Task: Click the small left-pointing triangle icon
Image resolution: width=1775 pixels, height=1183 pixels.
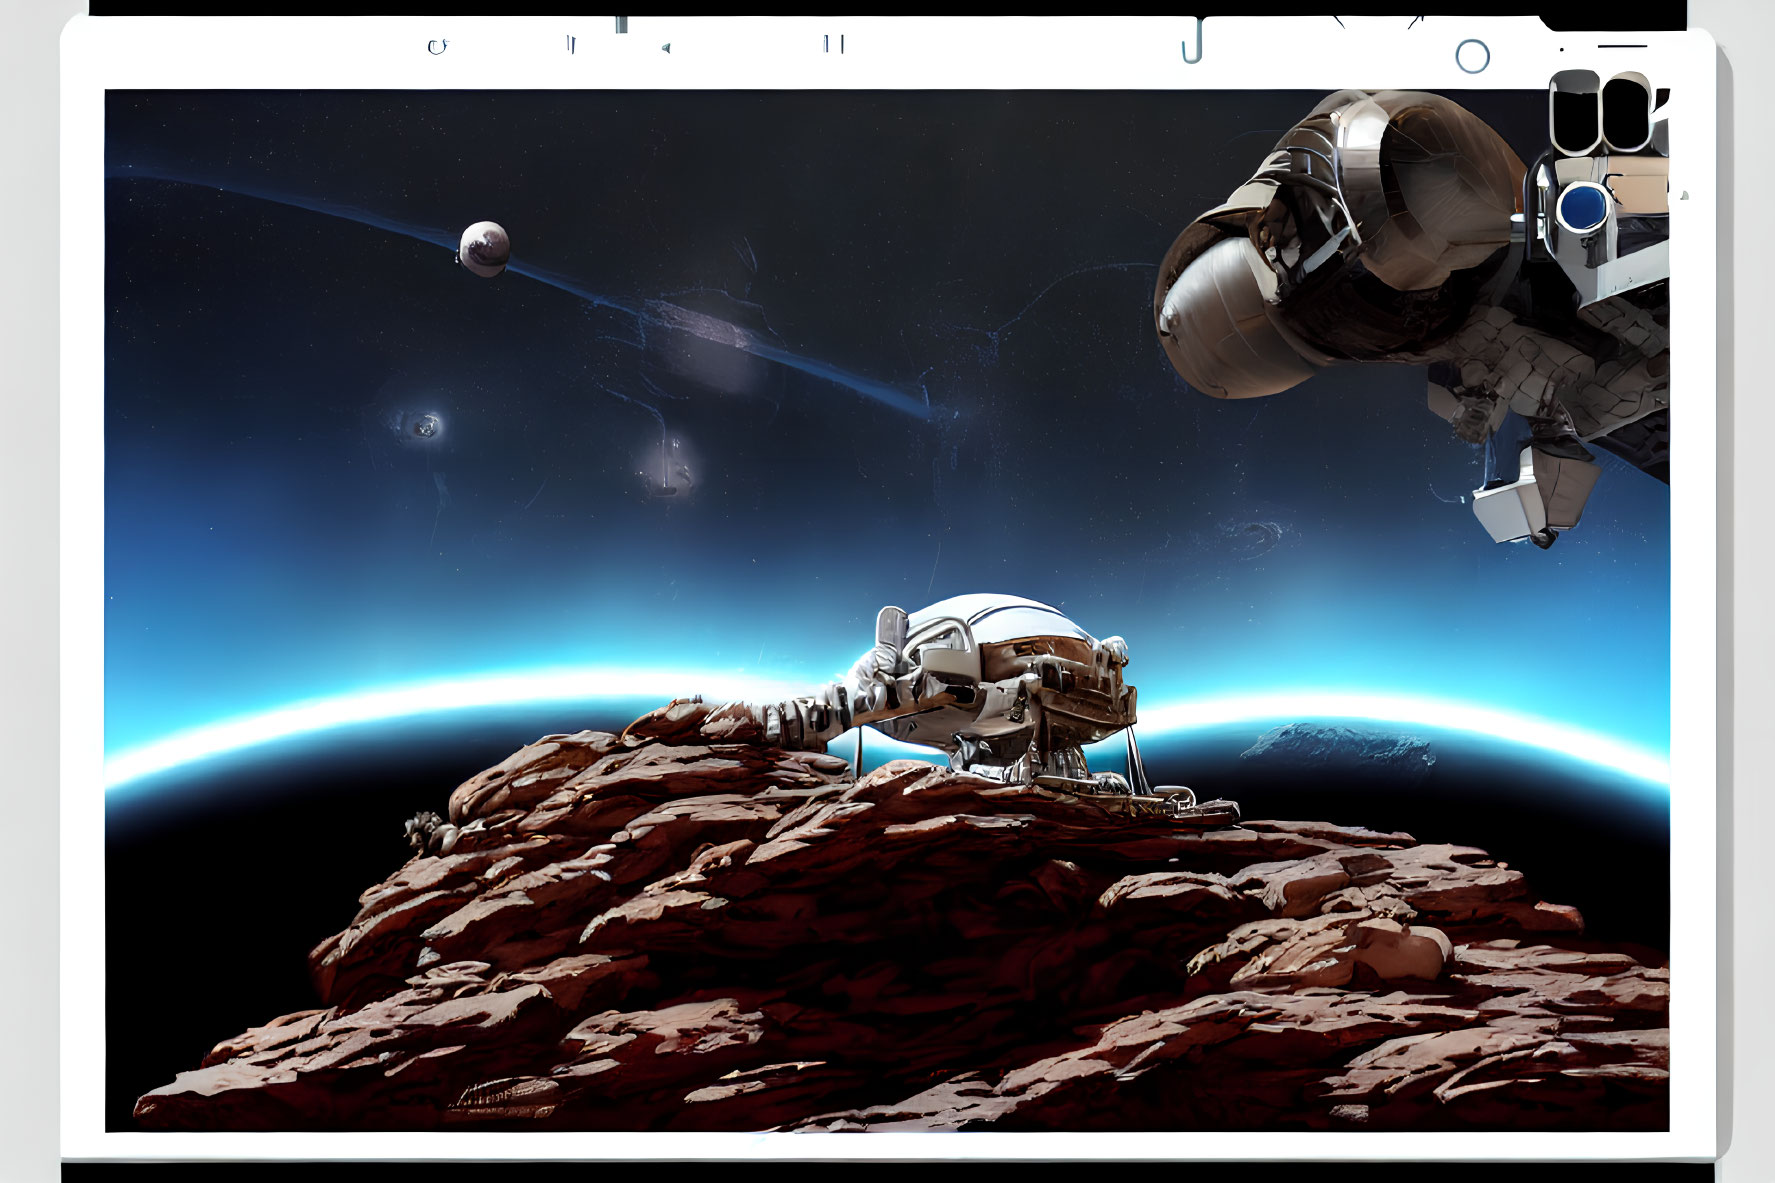Action: coord(665,47)
